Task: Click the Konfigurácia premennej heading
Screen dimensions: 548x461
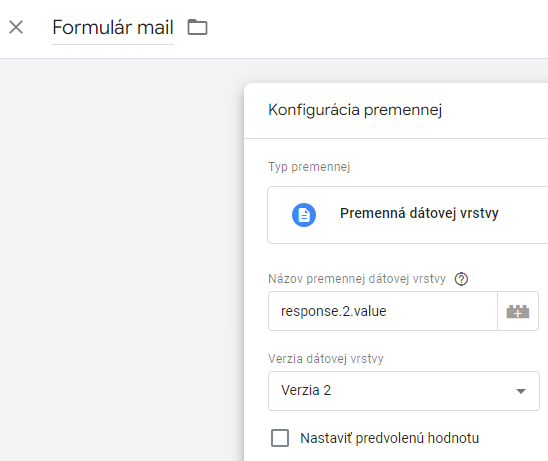Action: point(355,110)
